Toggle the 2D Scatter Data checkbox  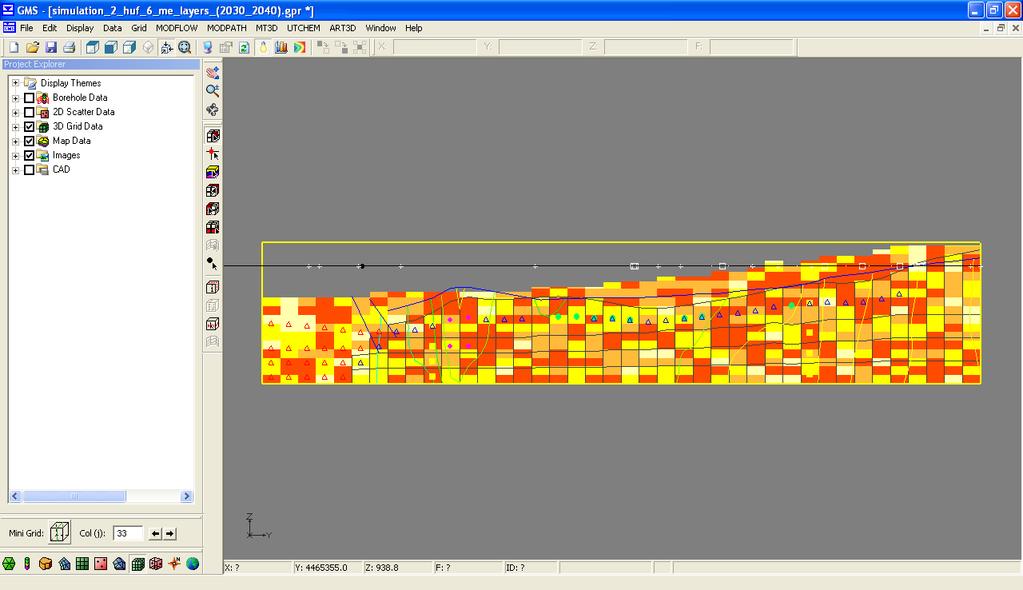point(29,112)
